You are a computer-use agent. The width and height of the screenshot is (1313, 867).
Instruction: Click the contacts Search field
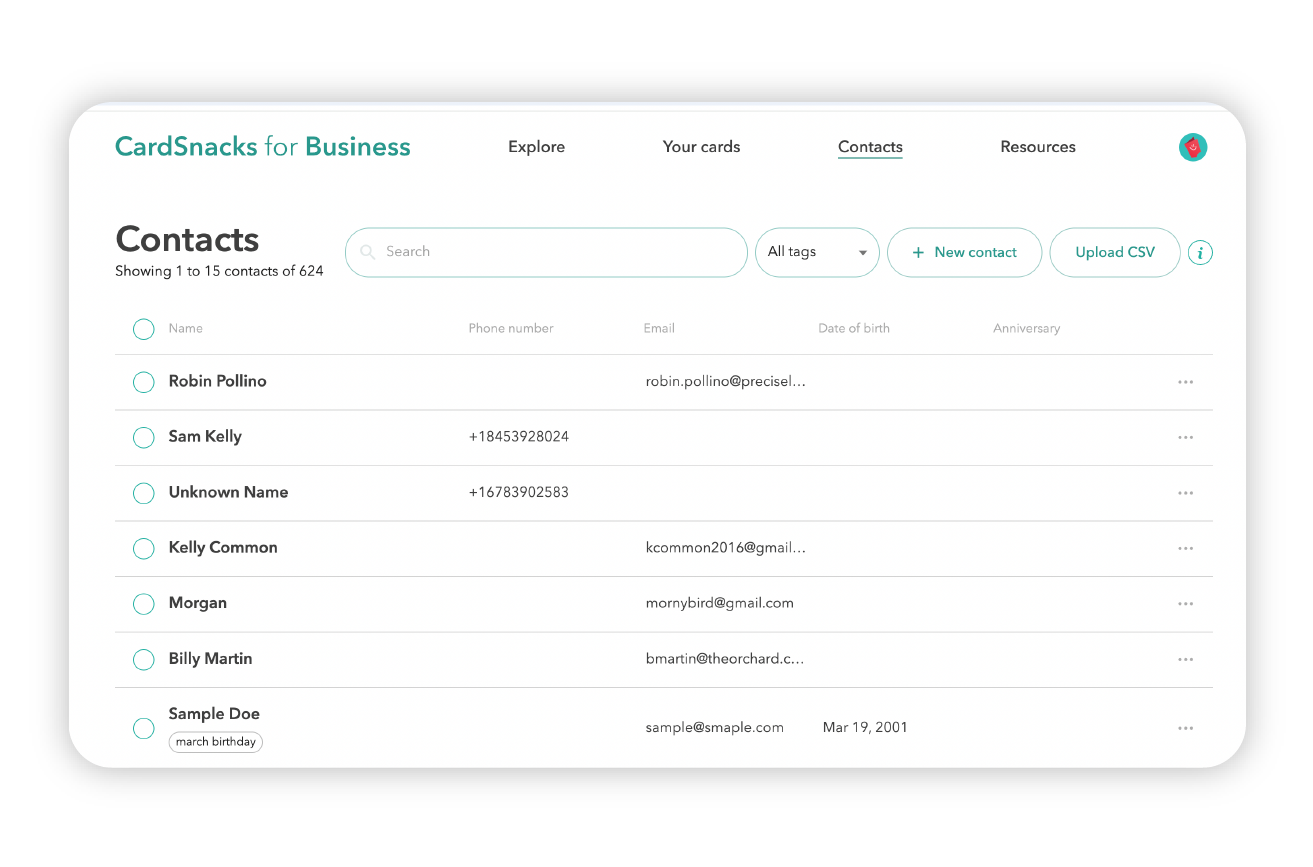[546, 253]
